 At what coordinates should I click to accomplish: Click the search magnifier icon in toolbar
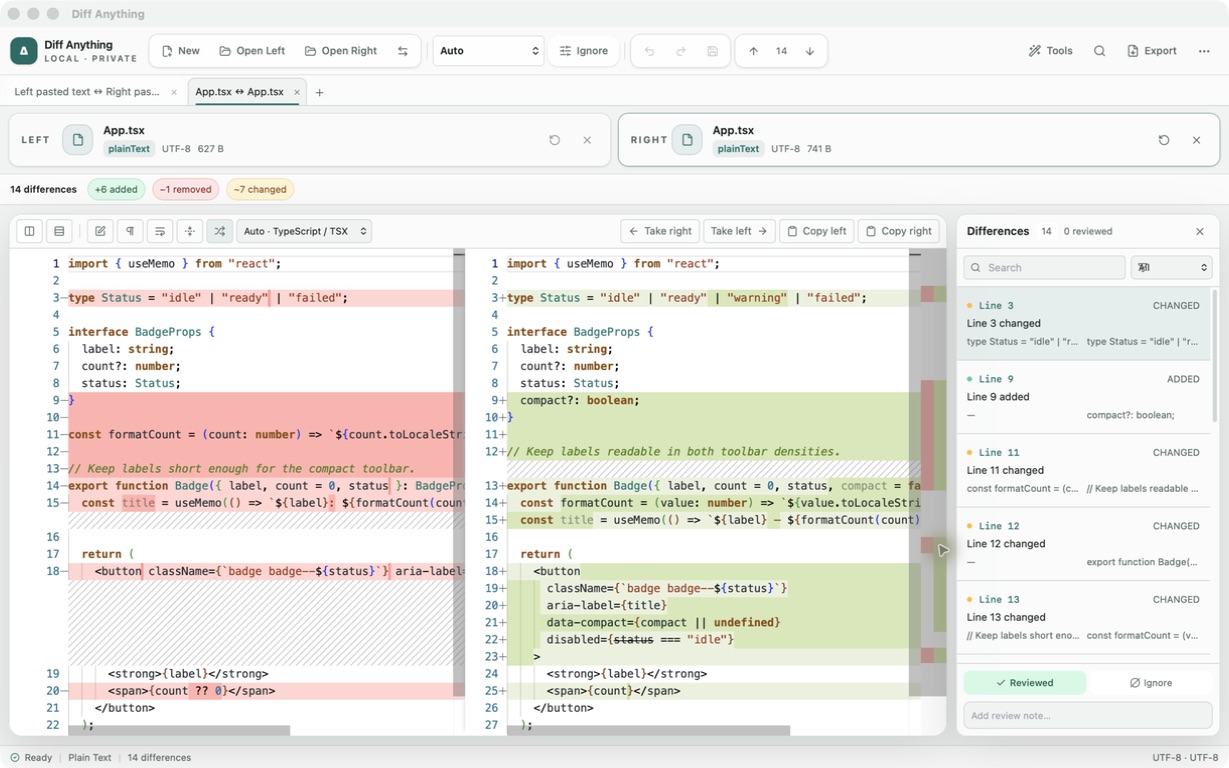pos(1100,51)
